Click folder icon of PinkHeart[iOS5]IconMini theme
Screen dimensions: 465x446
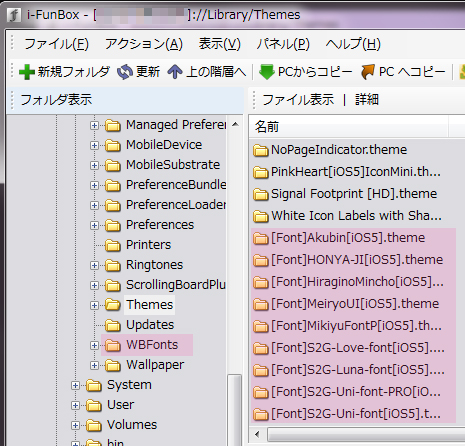[x=261, y=172]
